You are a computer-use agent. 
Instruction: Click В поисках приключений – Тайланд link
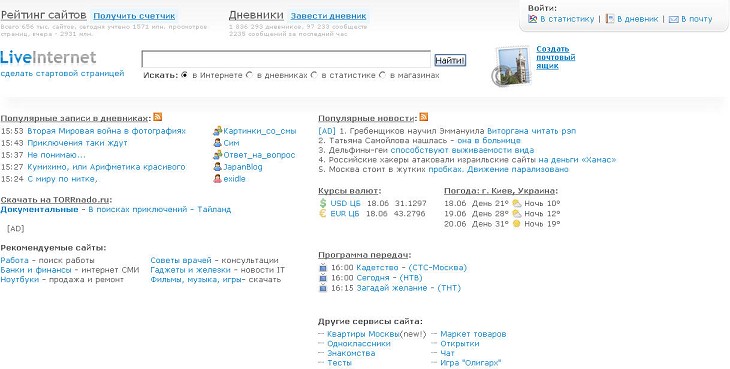(x=160, y=209)
